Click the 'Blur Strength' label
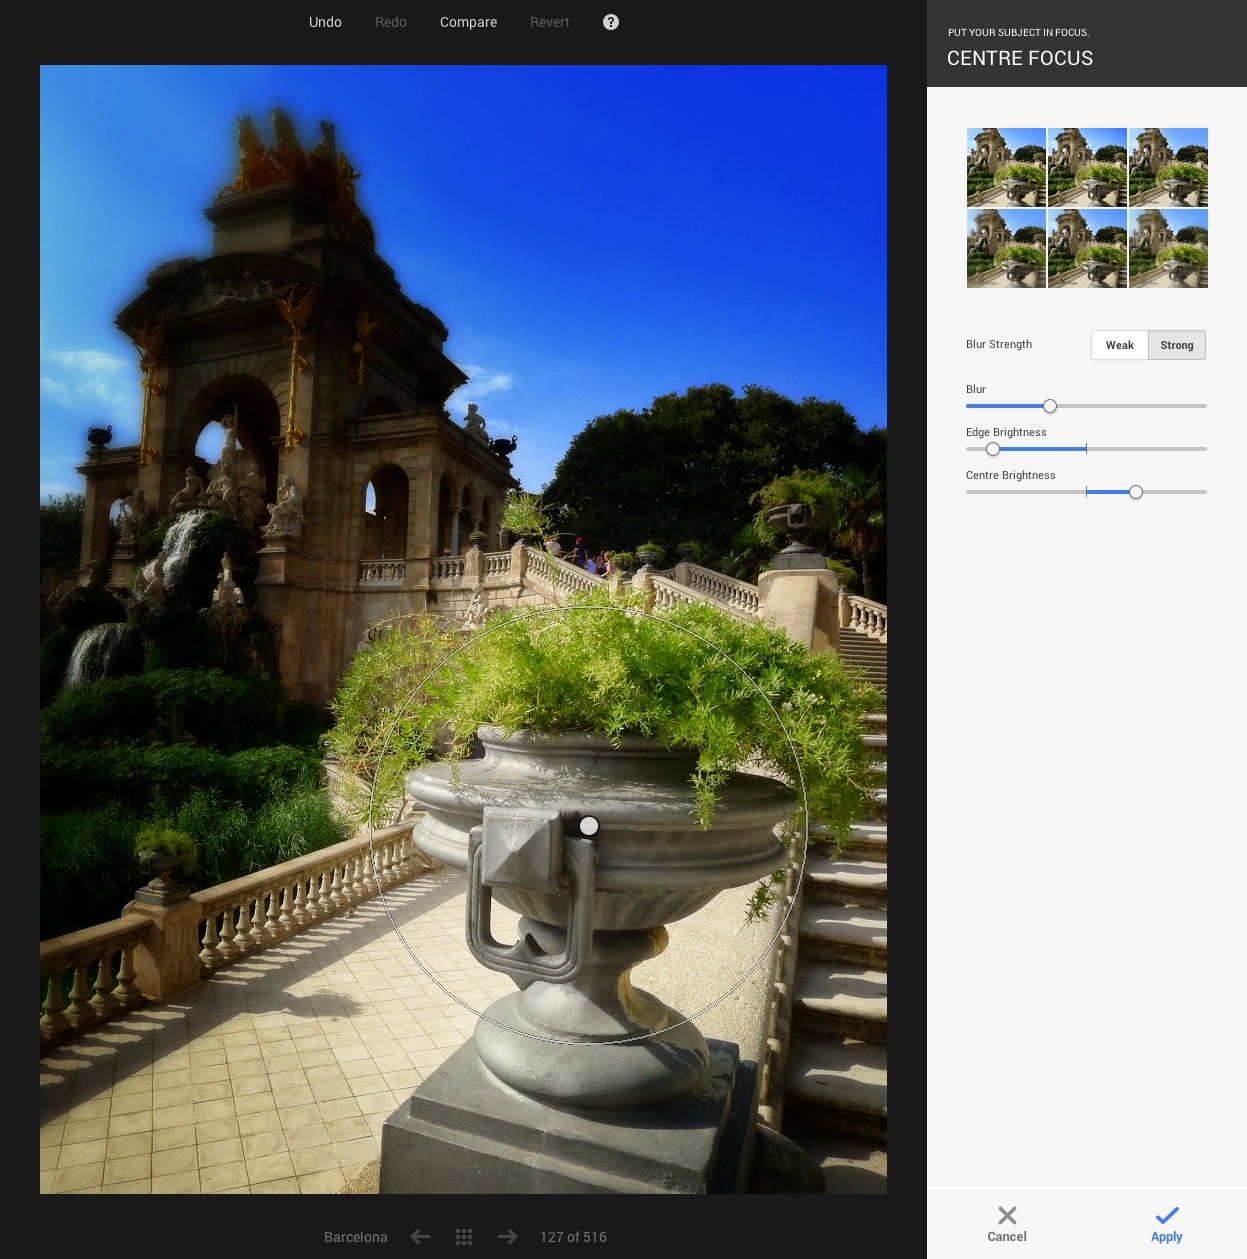The height and width of the screenshot is (1259, 1247). click(999, 344)
